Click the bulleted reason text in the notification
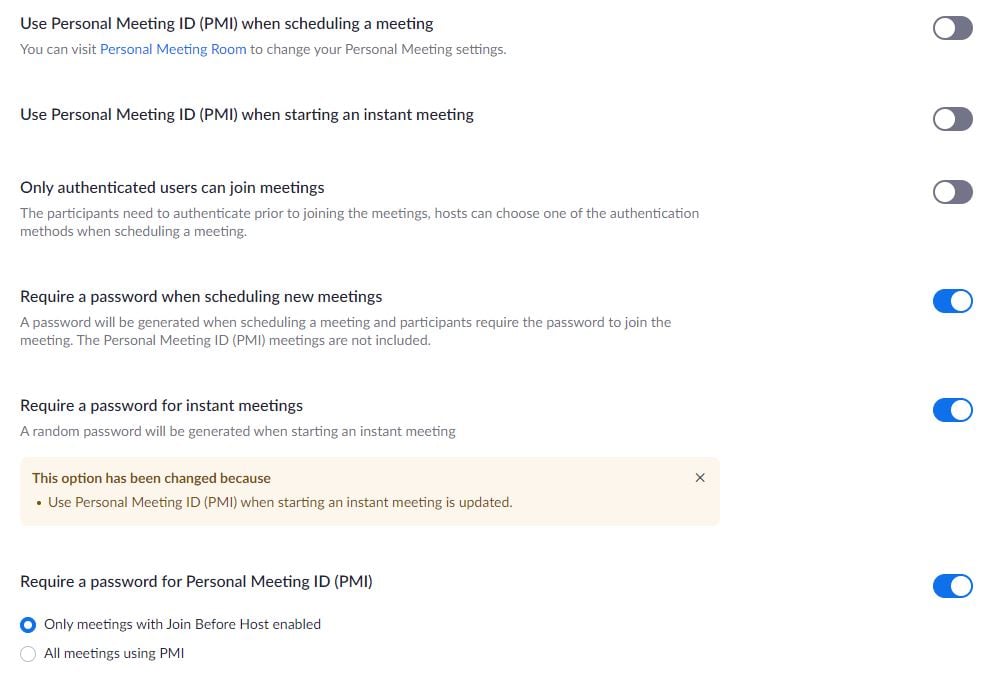 pos(279,502)
